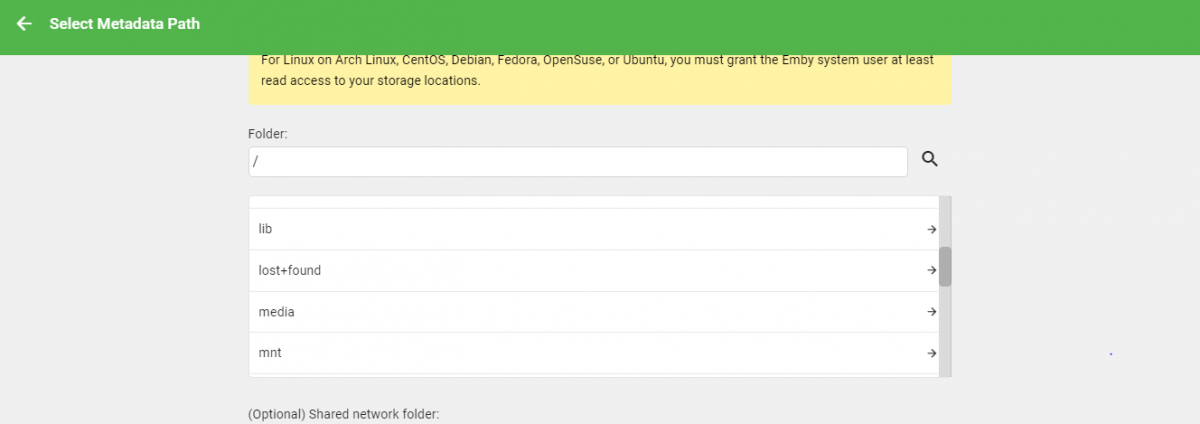Click the arrow icon beside media
The height and width of the screenshot is (424, 1200).
pos(931,312)
